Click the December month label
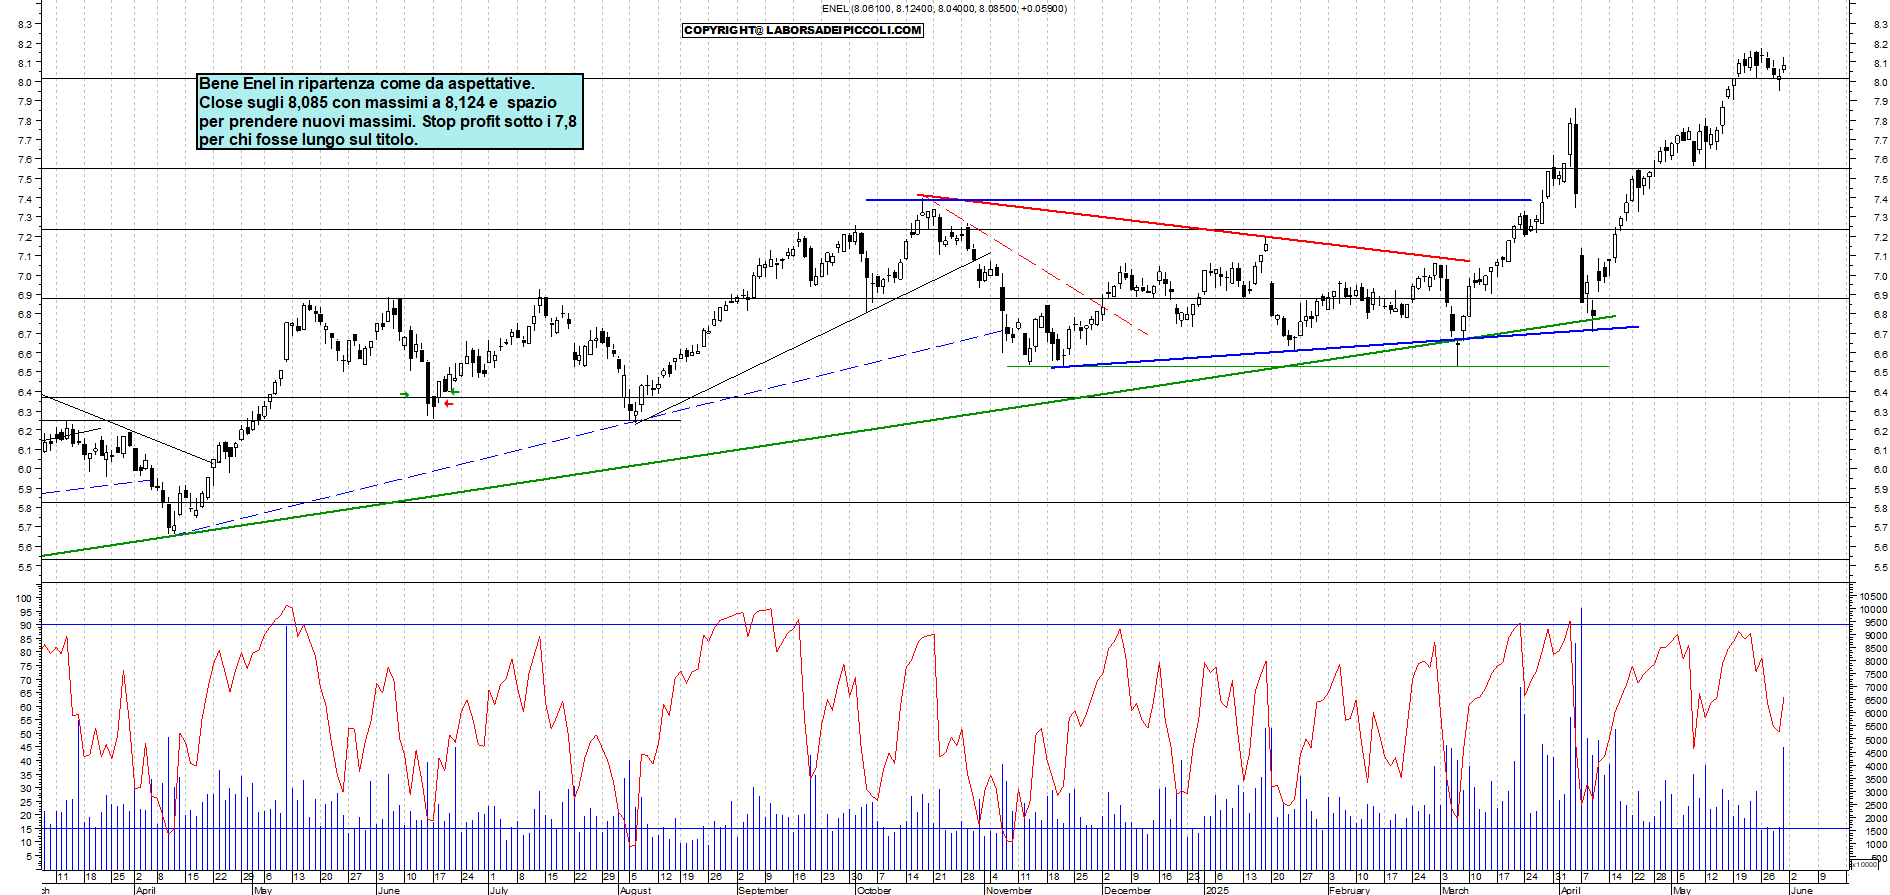This screenshot has height=895, width=1890. coord(1127,890)
